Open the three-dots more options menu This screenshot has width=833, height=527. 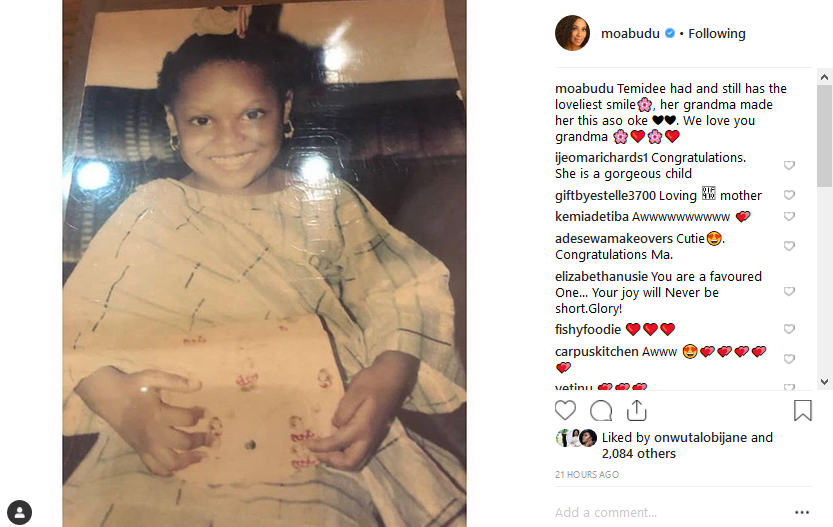[802, 512]
